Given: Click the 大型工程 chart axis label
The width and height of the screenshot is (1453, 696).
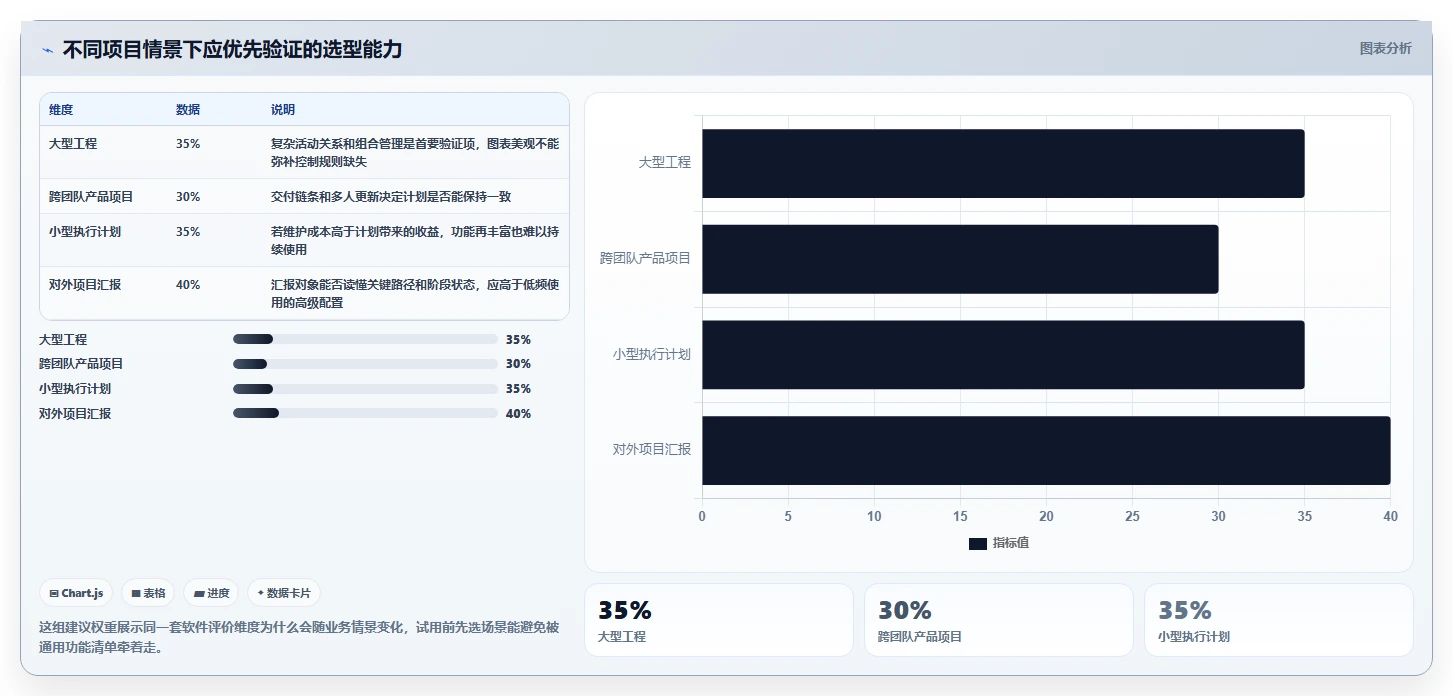Looking at the screenshot, I should tap(665, 162).
